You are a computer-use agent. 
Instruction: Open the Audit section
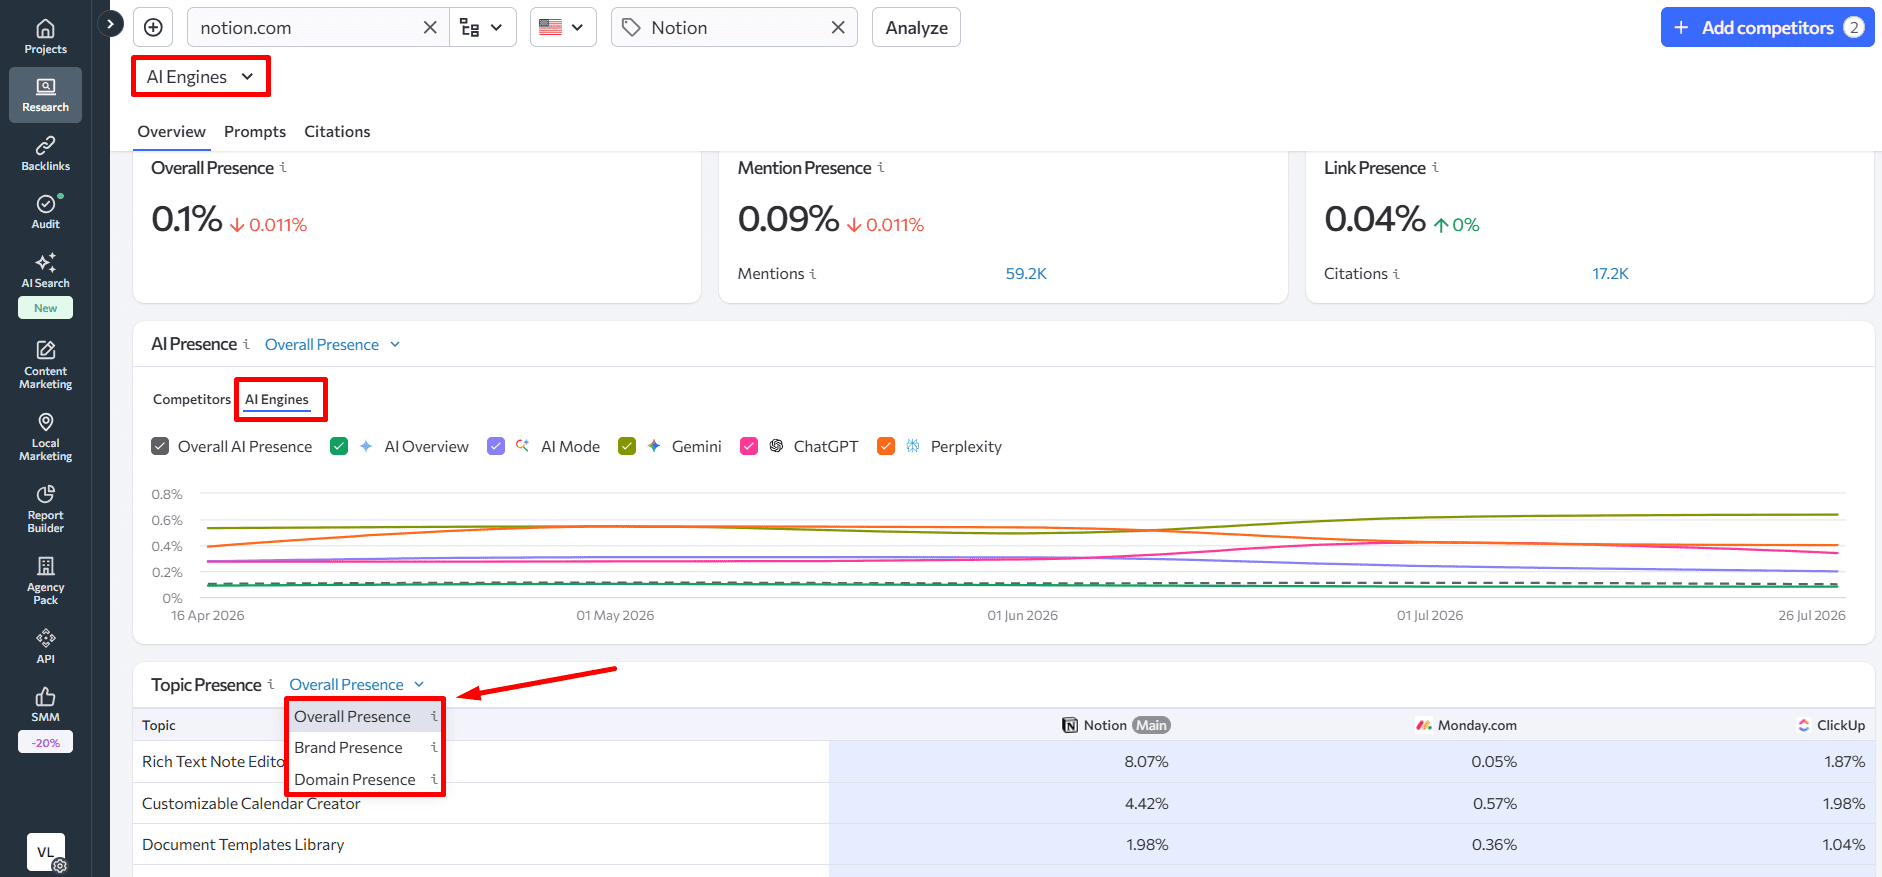[45, 212]
